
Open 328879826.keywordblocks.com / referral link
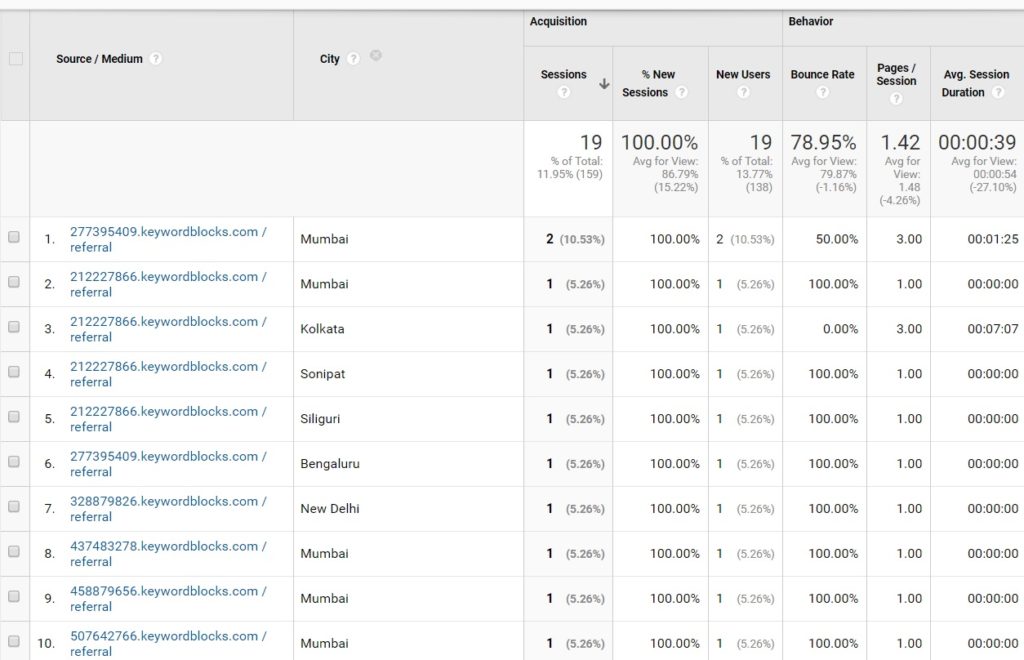click(x=168, y=509)
